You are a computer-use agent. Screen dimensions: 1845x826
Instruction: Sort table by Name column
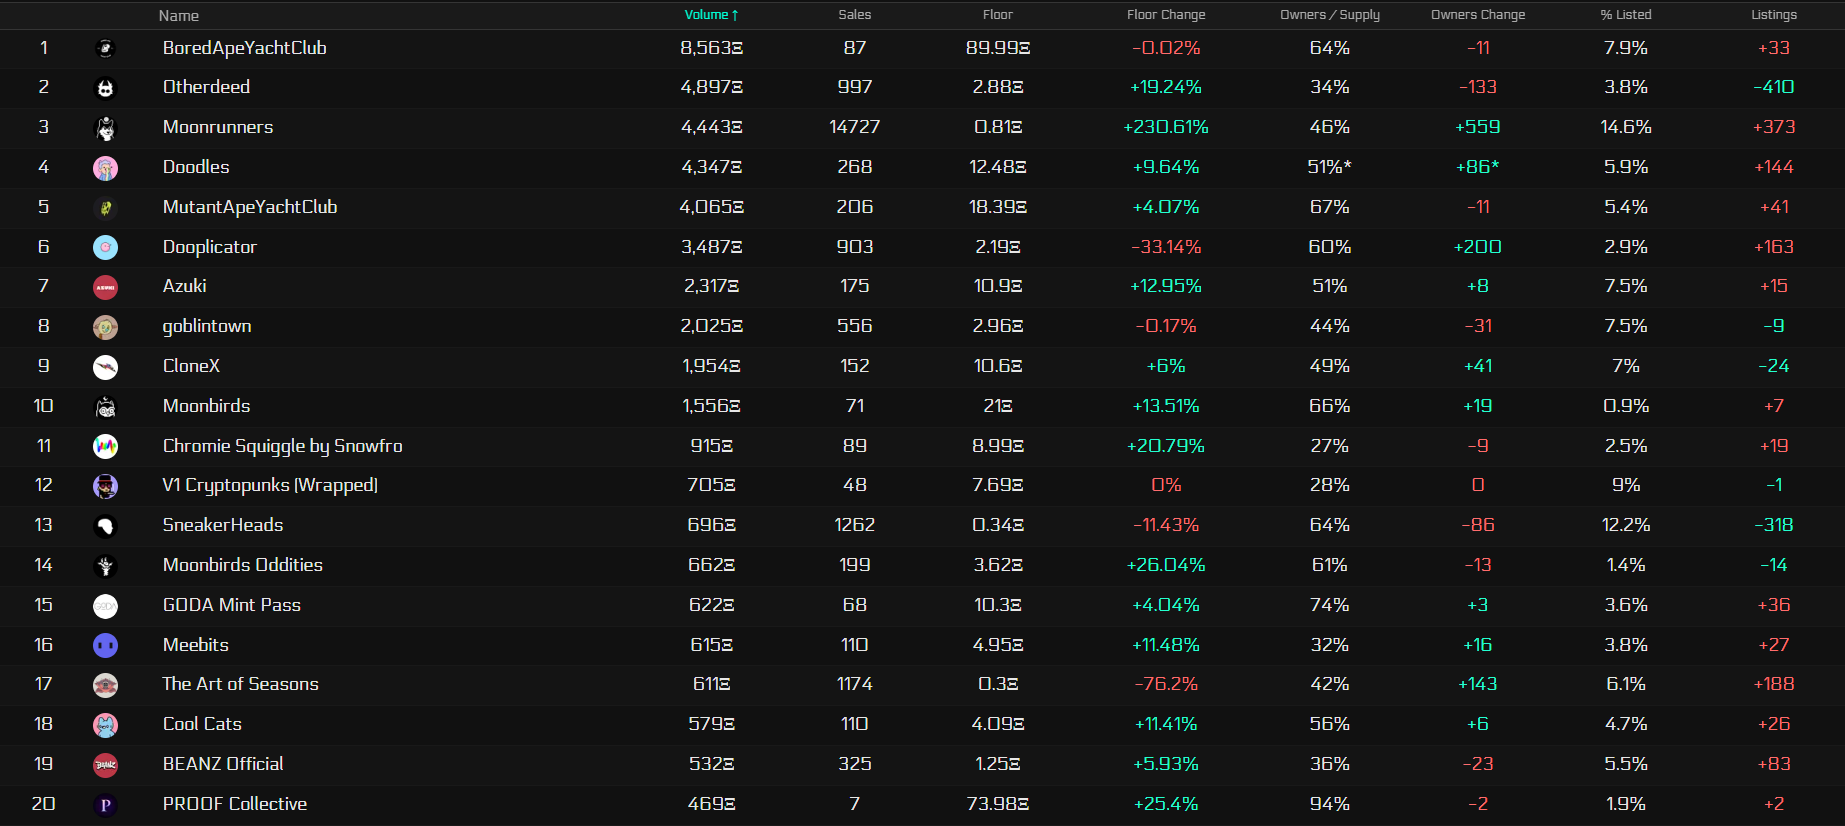click(x=179, y=15)
